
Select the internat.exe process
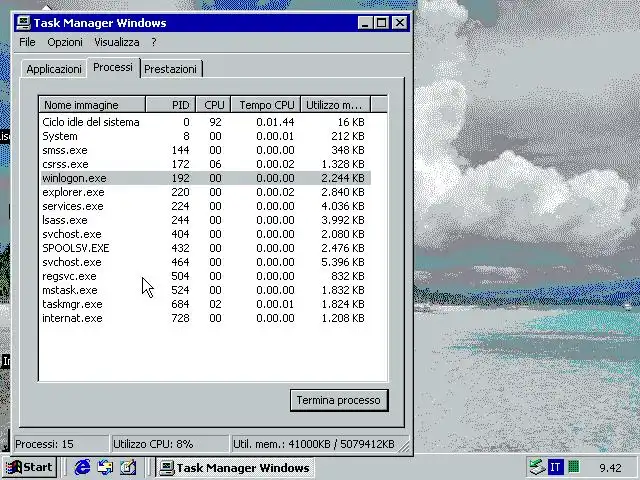[205, 318]
